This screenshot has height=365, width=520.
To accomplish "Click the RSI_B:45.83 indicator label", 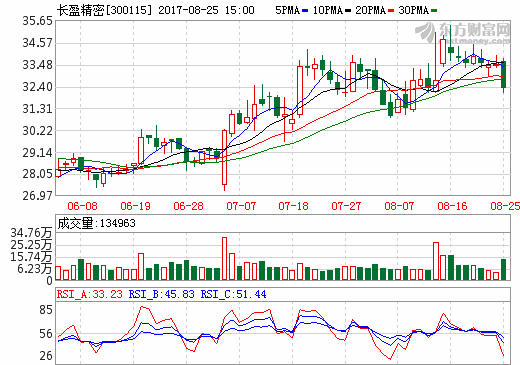I will pos(161,294).
